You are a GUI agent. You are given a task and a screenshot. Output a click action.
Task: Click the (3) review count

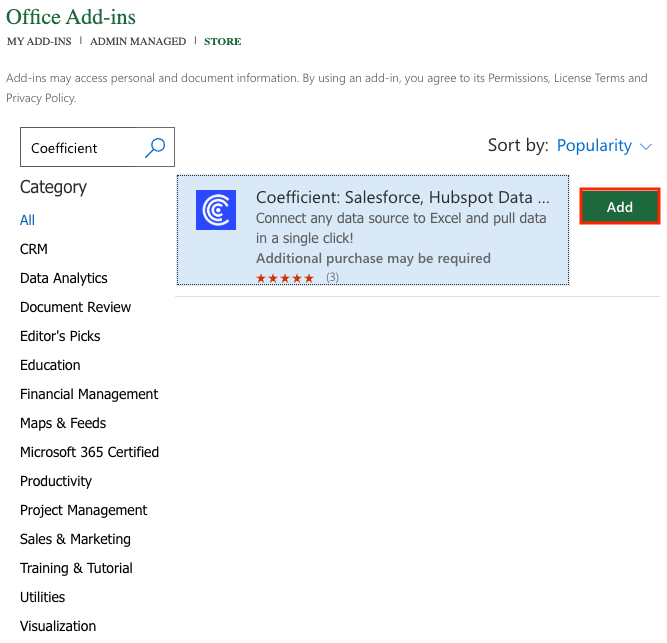click(332, 277)
